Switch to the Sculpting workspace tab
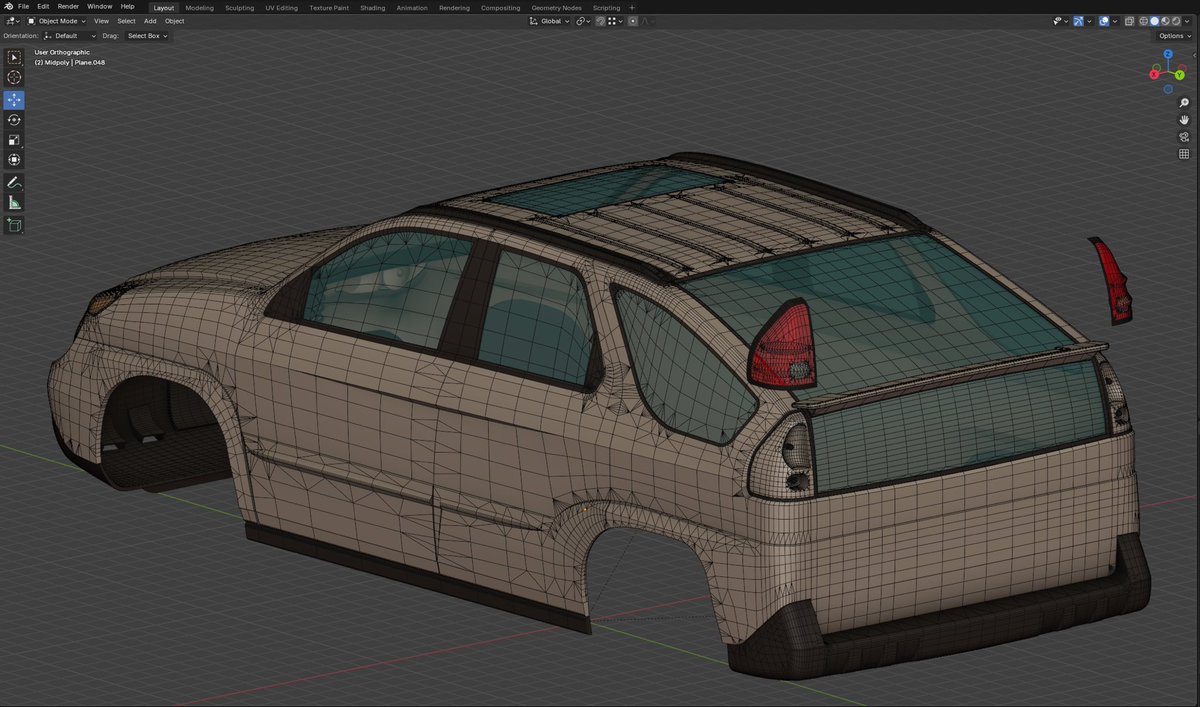The height and width of the screenshot is (707, 1200). 239,7
